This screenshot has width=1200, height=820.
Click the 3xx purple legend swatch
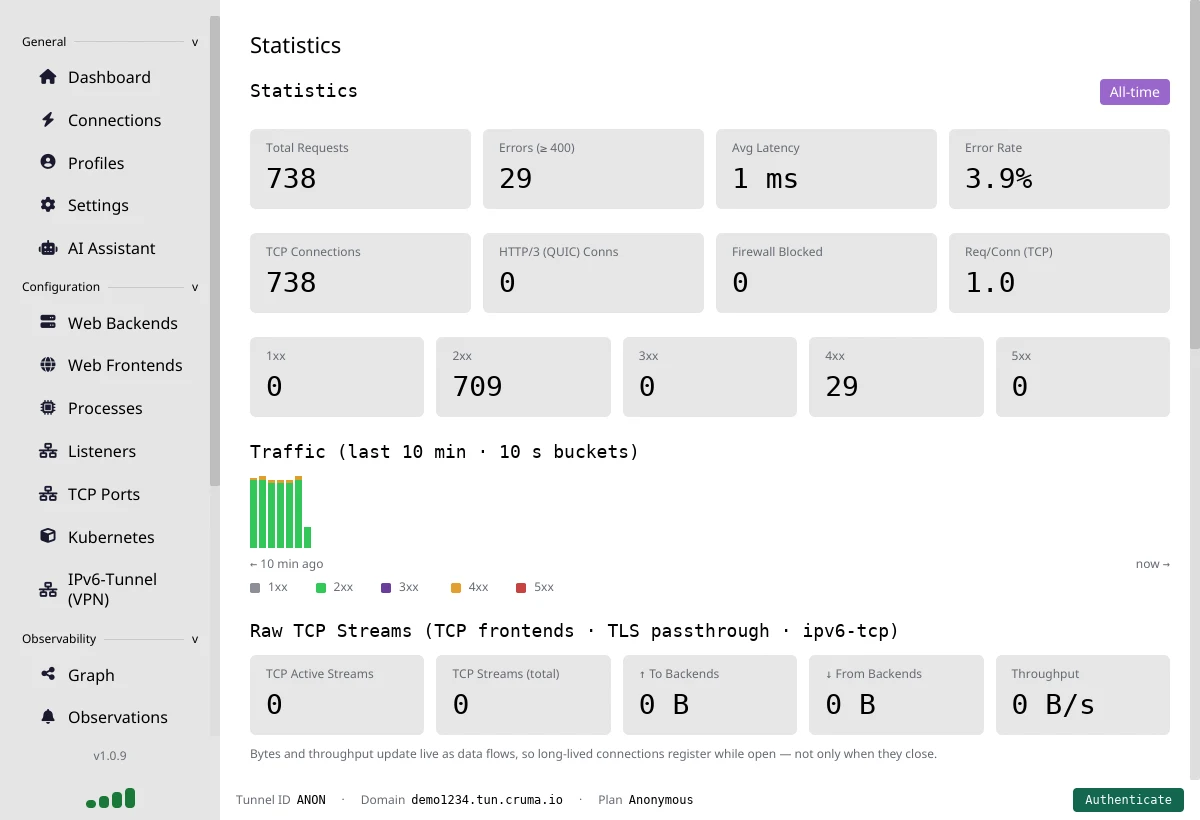(386, 588)
